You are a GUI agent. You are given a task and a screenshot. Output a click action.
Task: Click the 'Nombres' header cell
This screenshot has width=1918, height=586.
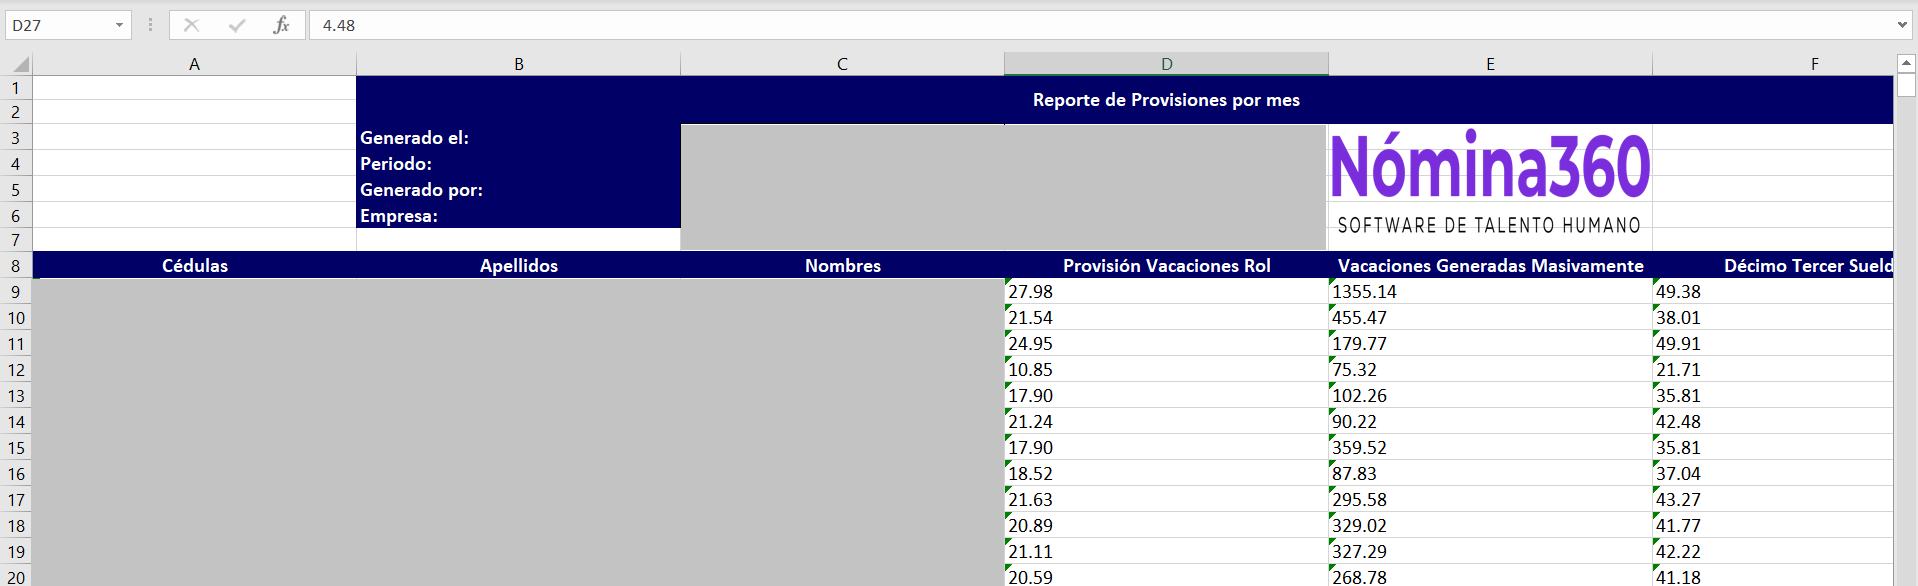pyautogui.click(x=842, y=266)
